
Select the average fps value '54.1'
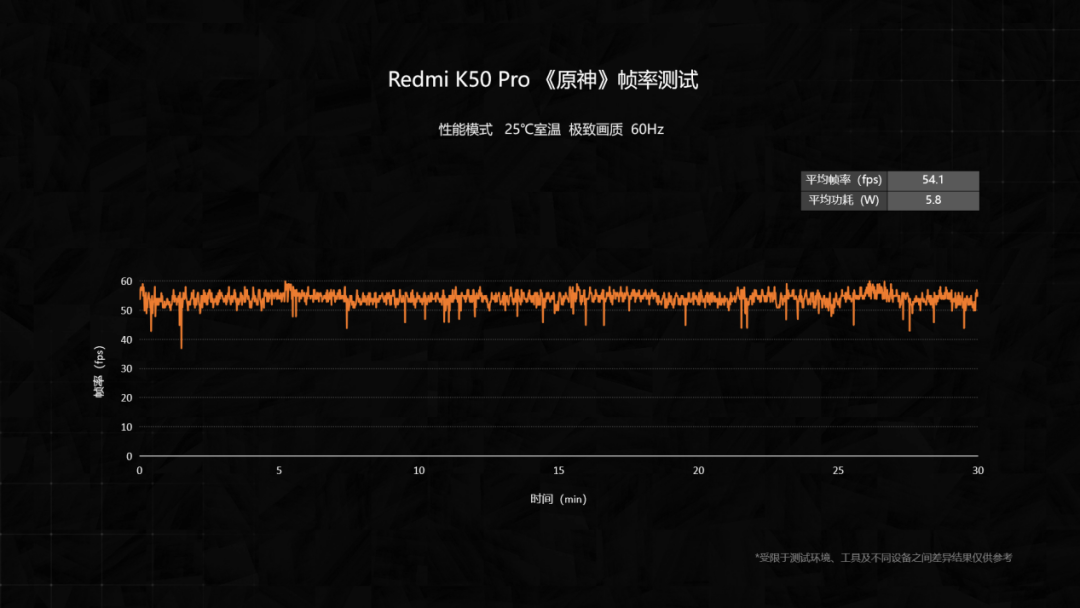[x=933, y=180]
